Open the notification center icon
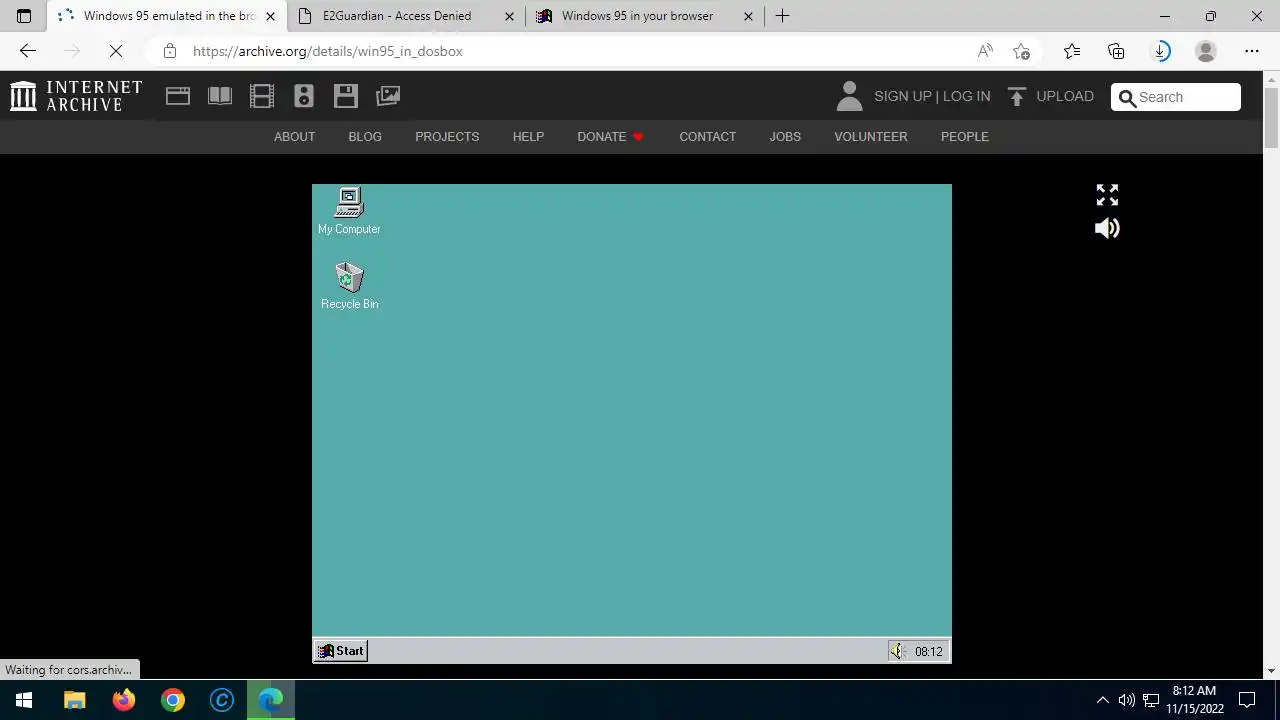This screenshot has height=720, width=1280. [1247, 700]
